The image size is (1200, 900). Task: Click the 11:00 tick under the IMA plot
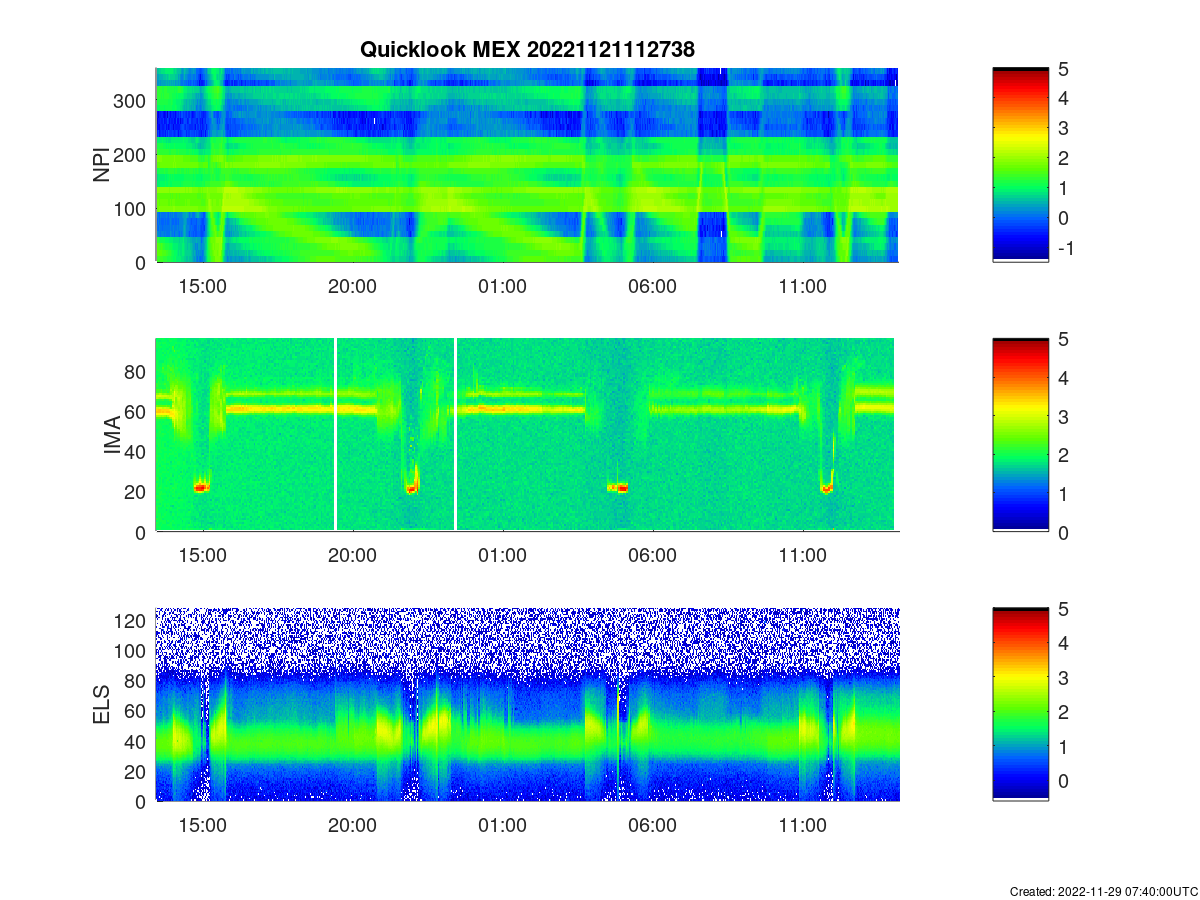pyautogui.click(x=803, y=556)
